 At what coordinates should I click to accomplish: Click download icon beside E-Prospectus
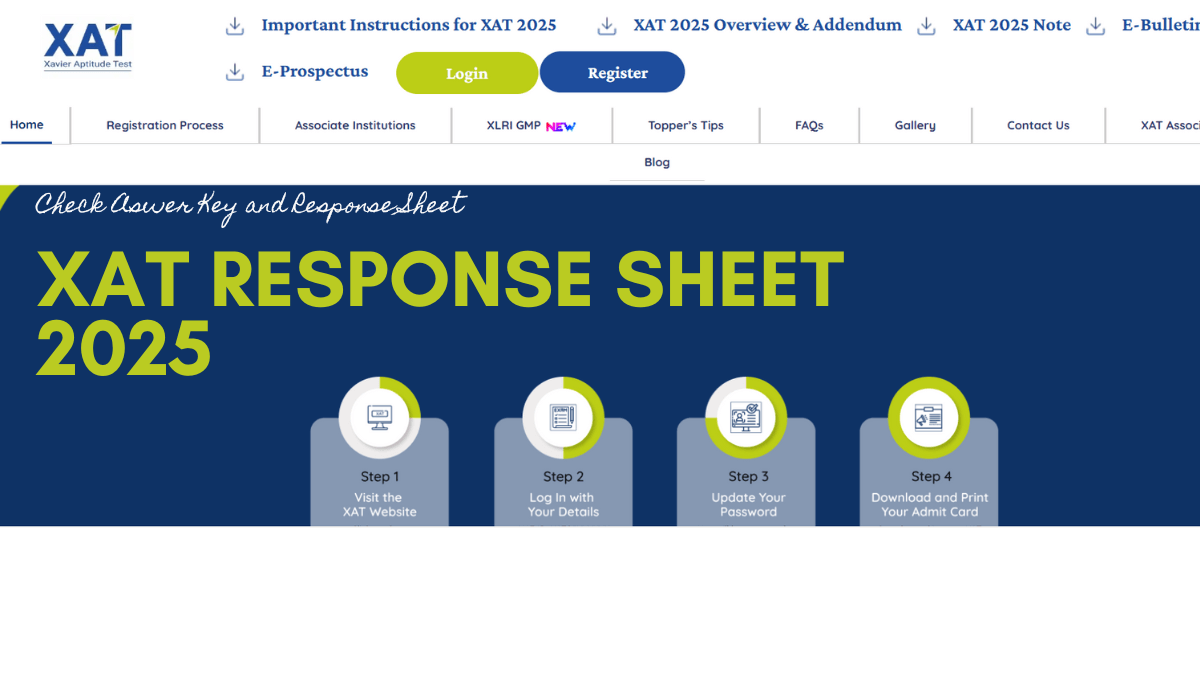(x=235, y=72)
